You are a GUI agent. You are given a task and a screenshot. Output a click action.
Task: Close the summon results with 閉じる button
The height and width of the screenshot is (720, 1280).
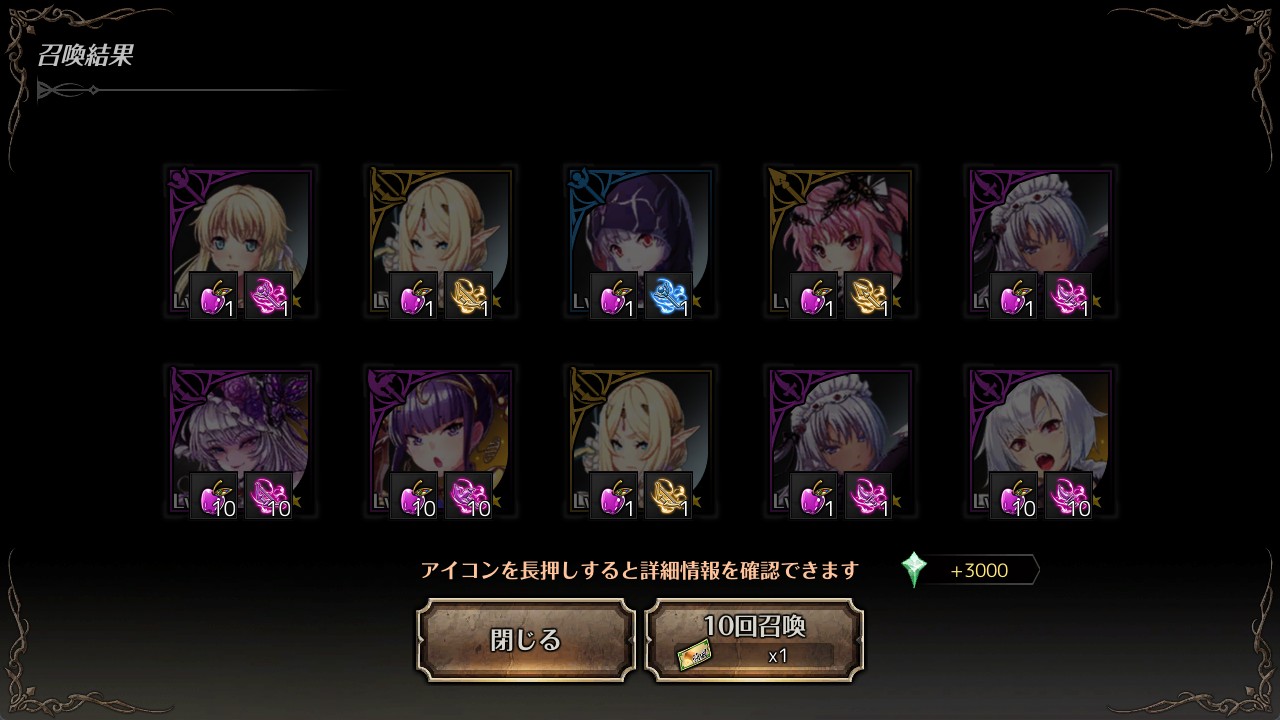[x=526, y=640]
